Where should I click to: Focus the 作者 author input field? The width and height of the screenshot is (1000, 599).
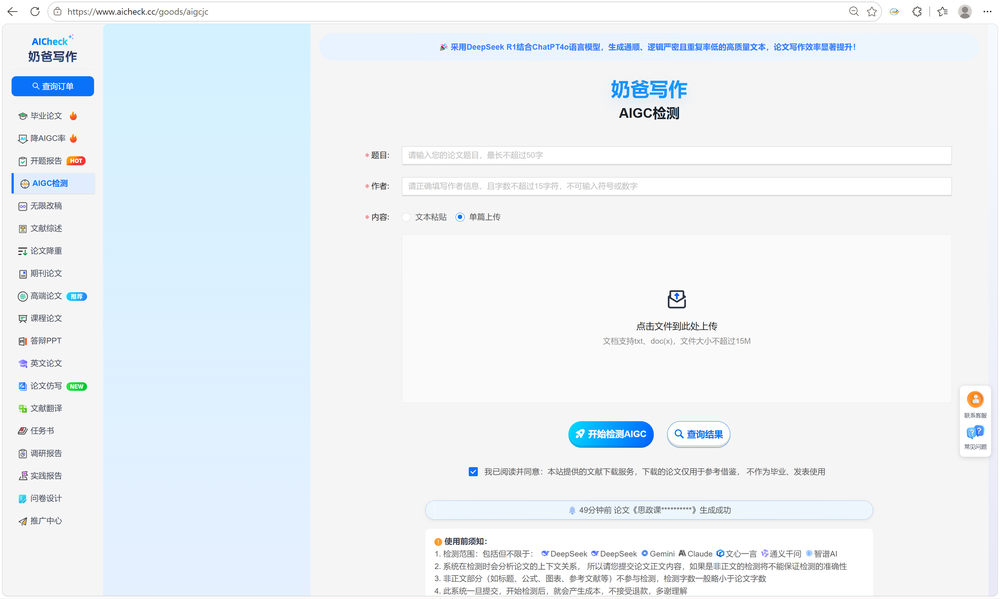pyautogui.click(x=676, y=186)
